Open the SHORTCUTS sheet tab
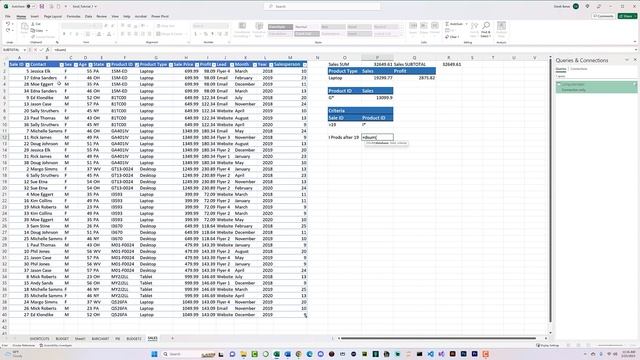640x360 pixels. coord(40,339)
